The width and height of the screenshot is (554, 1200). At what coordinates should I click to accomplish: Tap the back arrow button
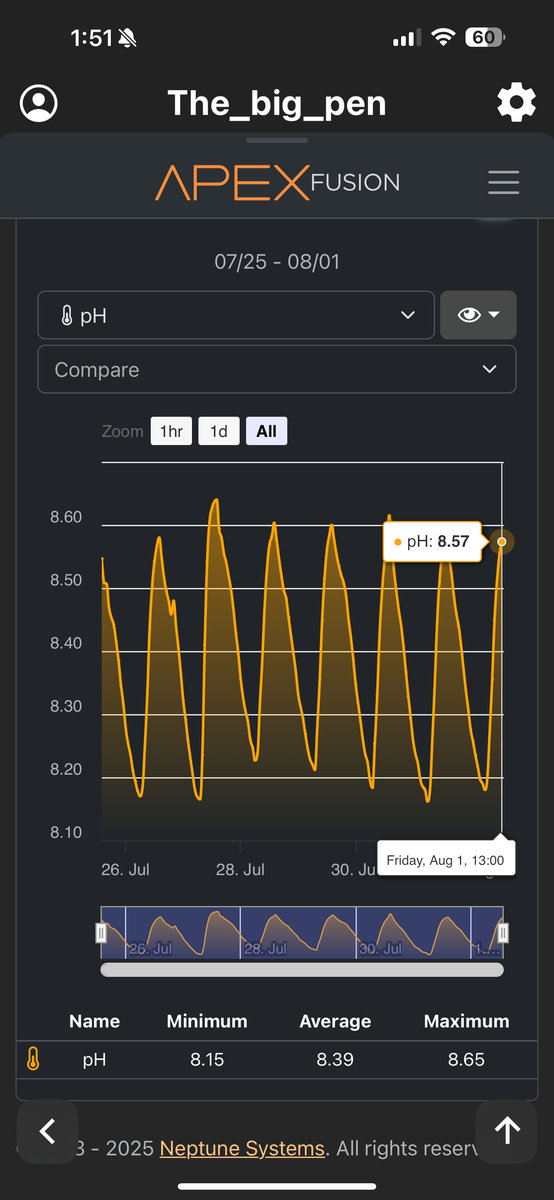point(47,1130)
